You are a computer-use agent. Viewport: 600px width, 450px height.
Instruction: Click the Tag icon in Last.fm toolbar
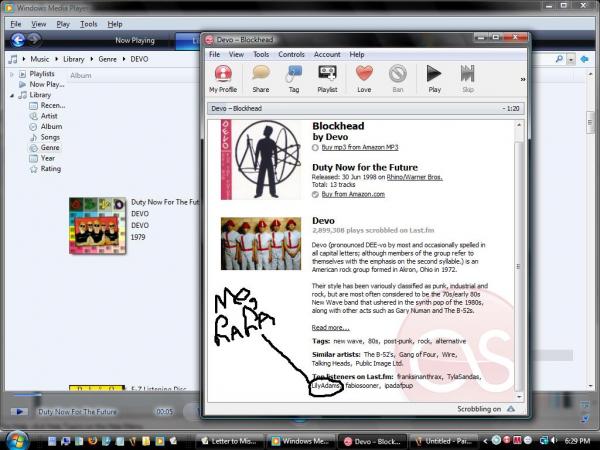(293, 79)
